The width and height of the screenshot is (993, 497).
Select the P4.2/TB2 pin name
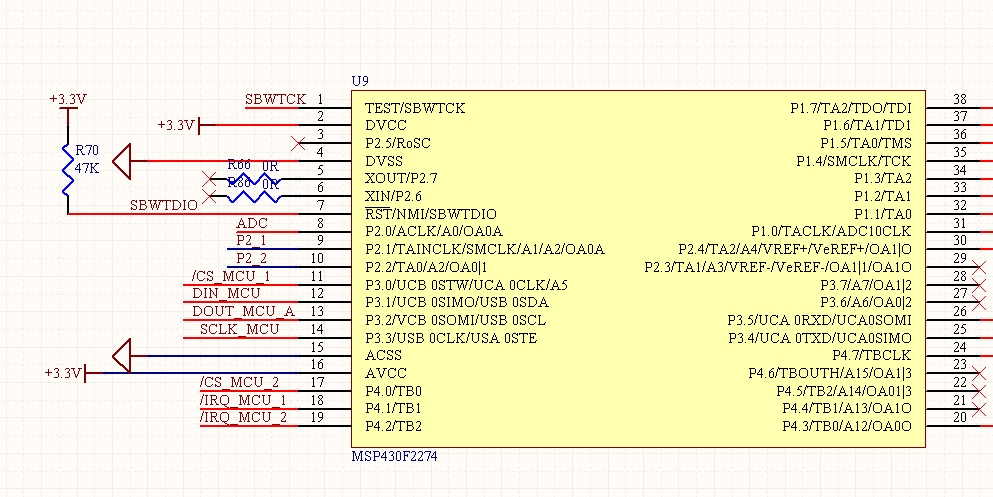point(394,427)
